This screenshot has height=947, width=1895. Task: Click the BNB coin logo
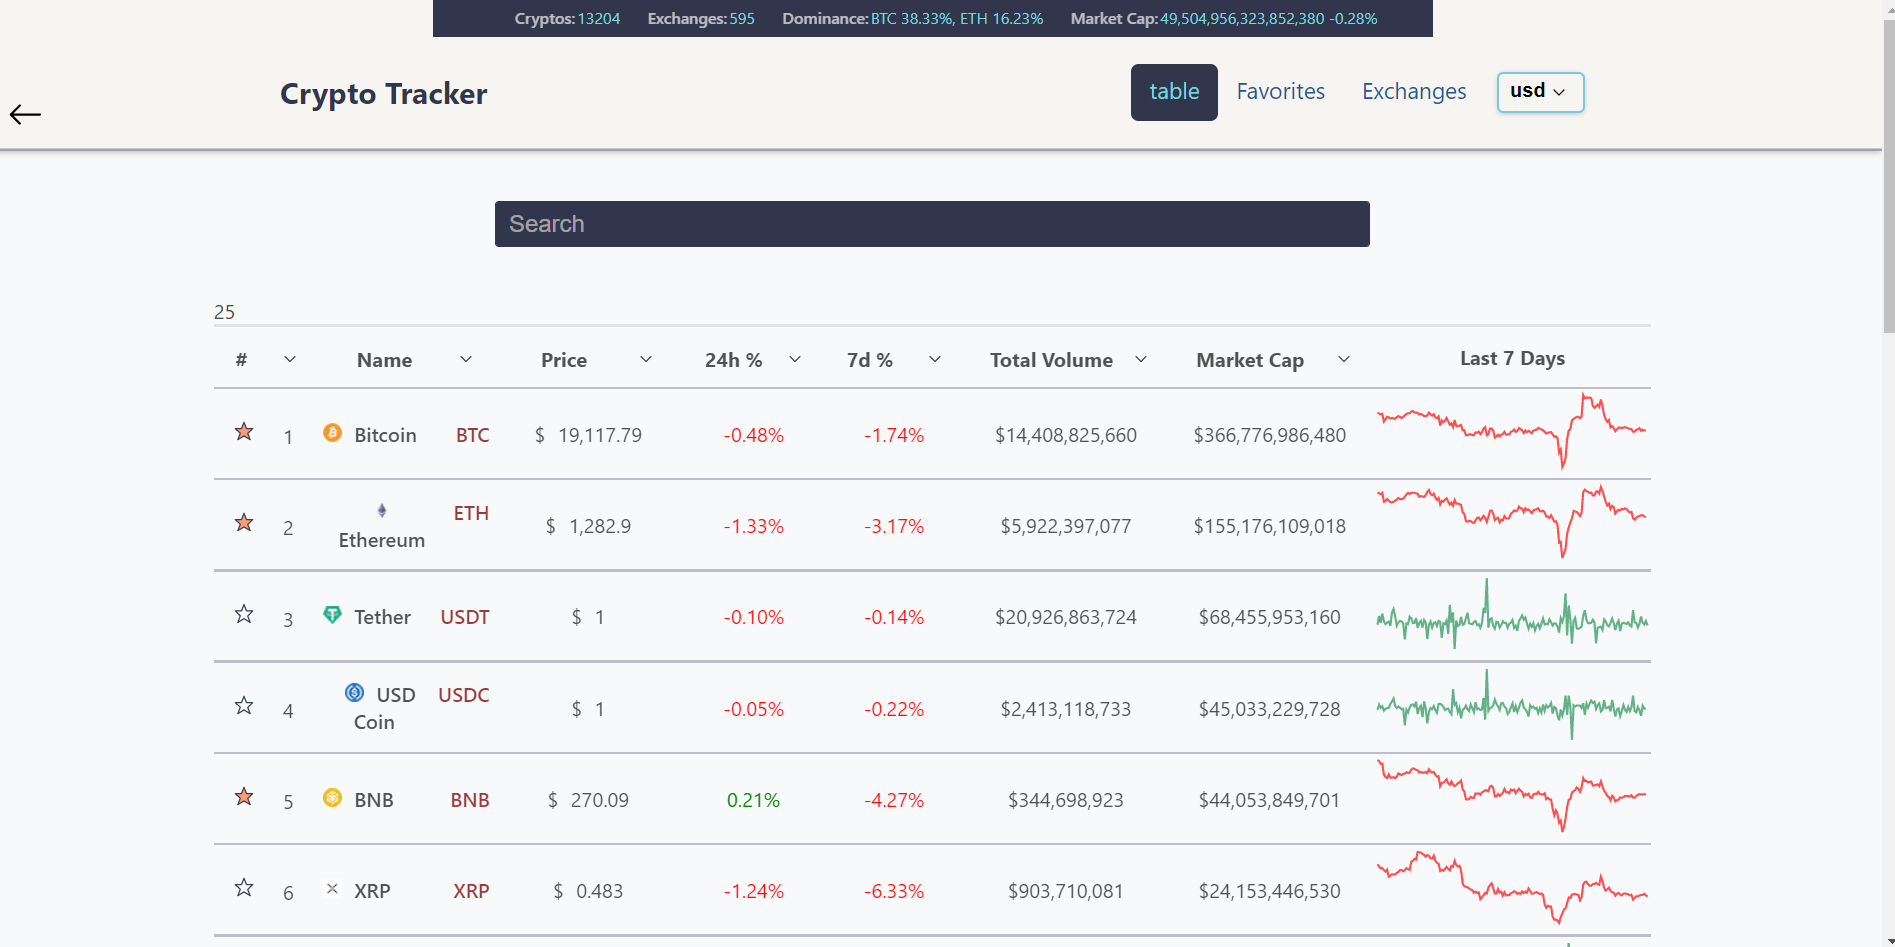coord(332,797)
